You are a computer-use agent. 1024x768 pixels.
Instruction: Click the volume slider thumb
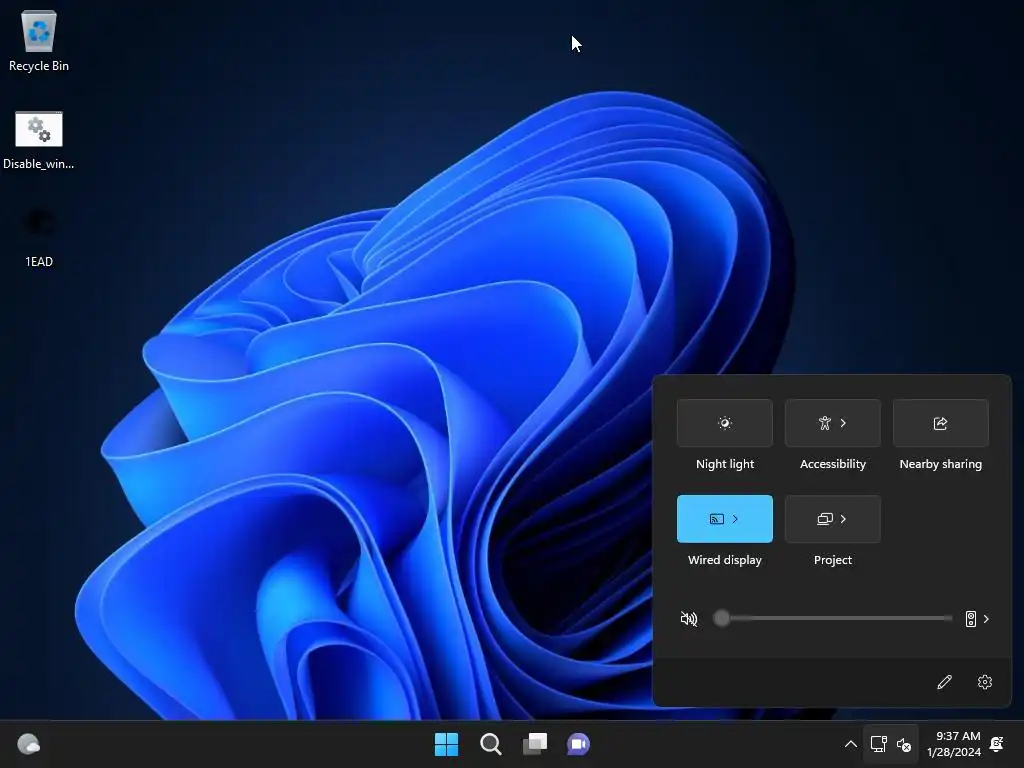pyautogui.click(x=721, y=618)
